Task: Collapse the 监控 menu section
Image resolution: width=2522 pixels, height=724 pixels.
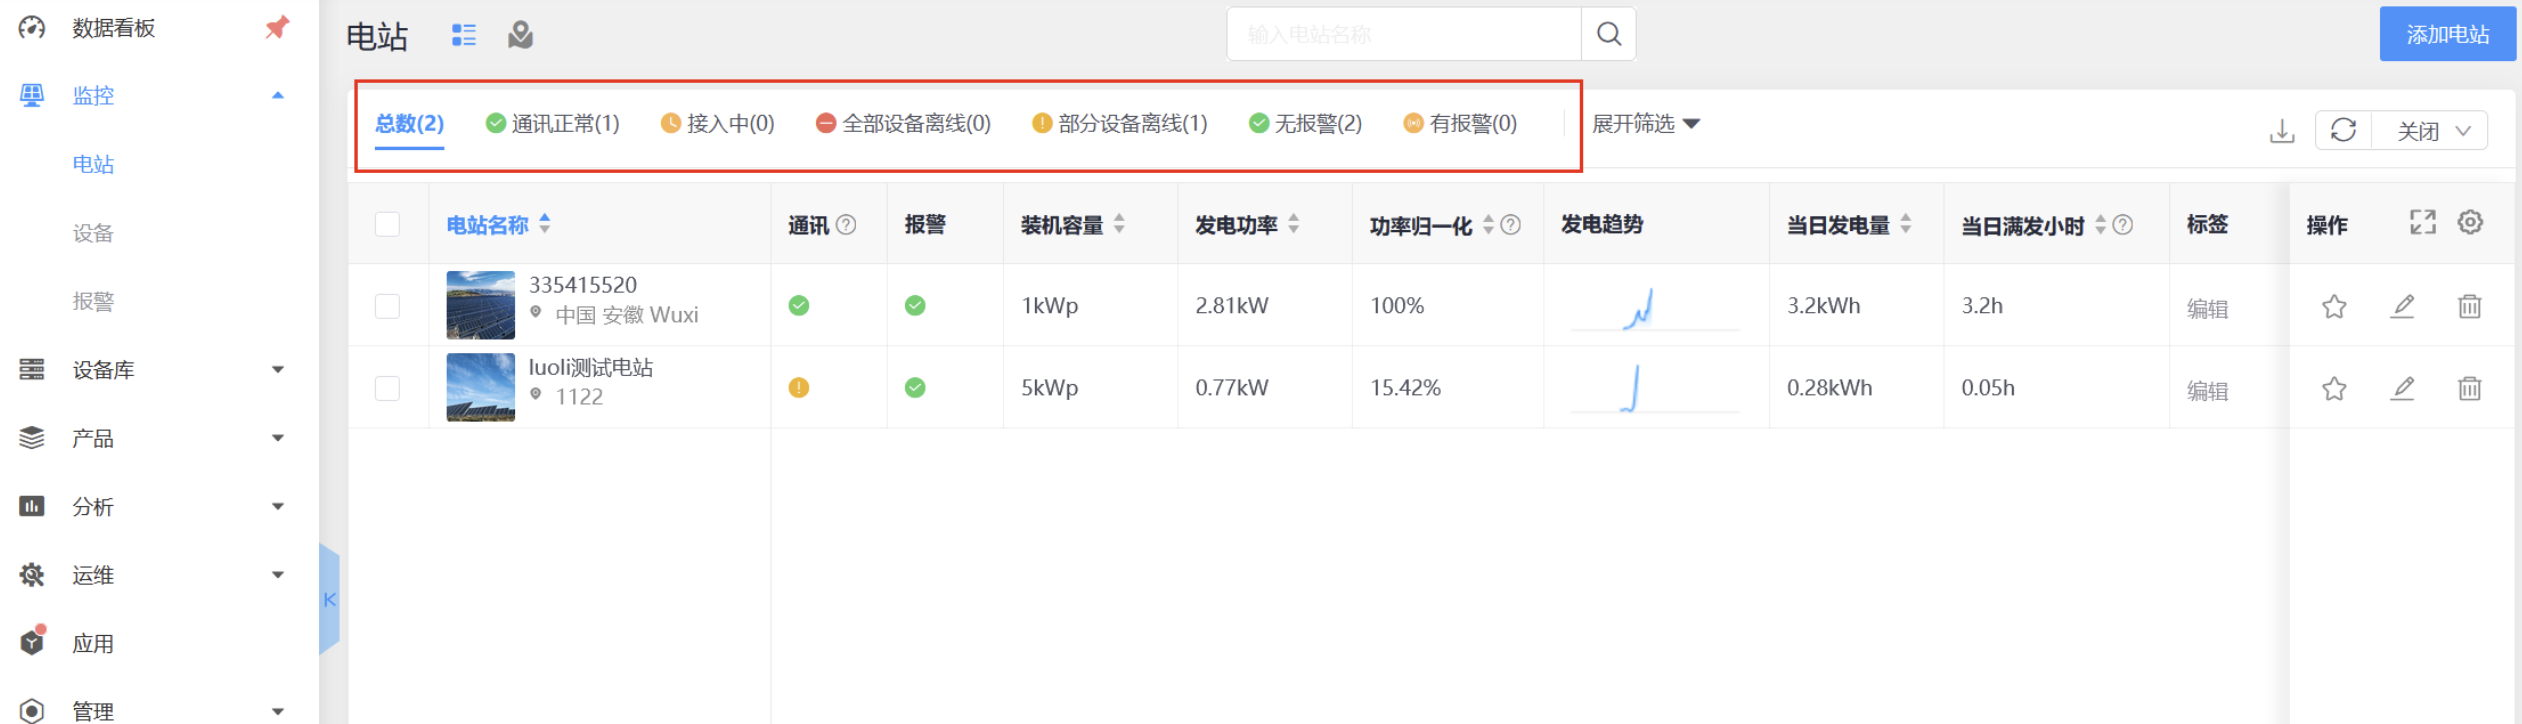Action: (278, 96)
